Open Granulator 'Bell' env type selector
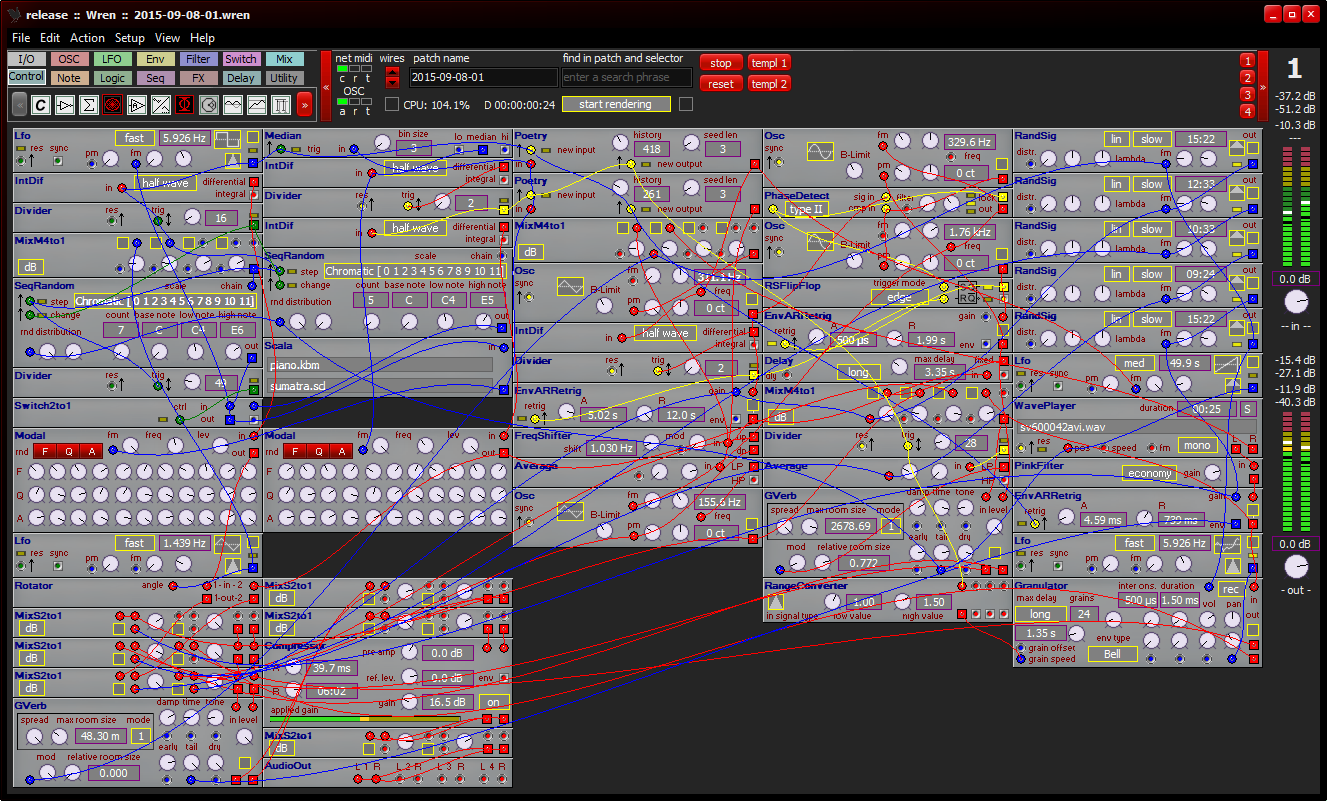Viewport: 1327px width, 801px height. pos(1112,654)
